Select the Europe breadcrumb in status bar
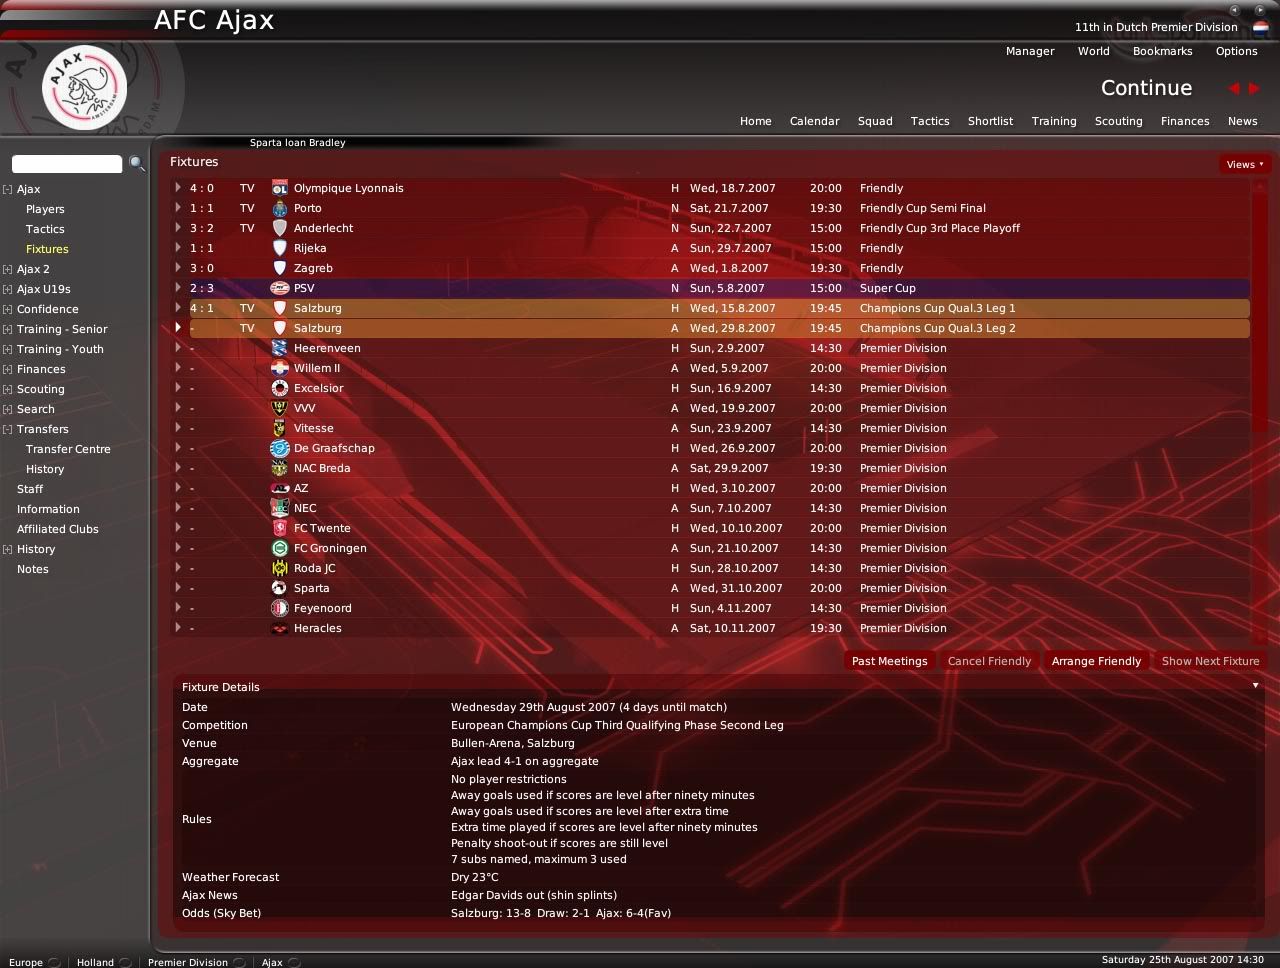Screen dimensions: 1280x968 tap(26, 962)
